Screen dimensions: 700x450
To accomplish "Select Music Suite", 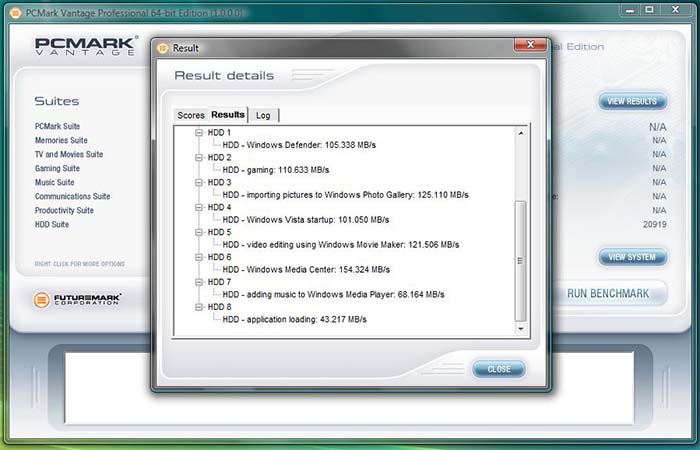I will pyautogui.click(x=54, y=182).
